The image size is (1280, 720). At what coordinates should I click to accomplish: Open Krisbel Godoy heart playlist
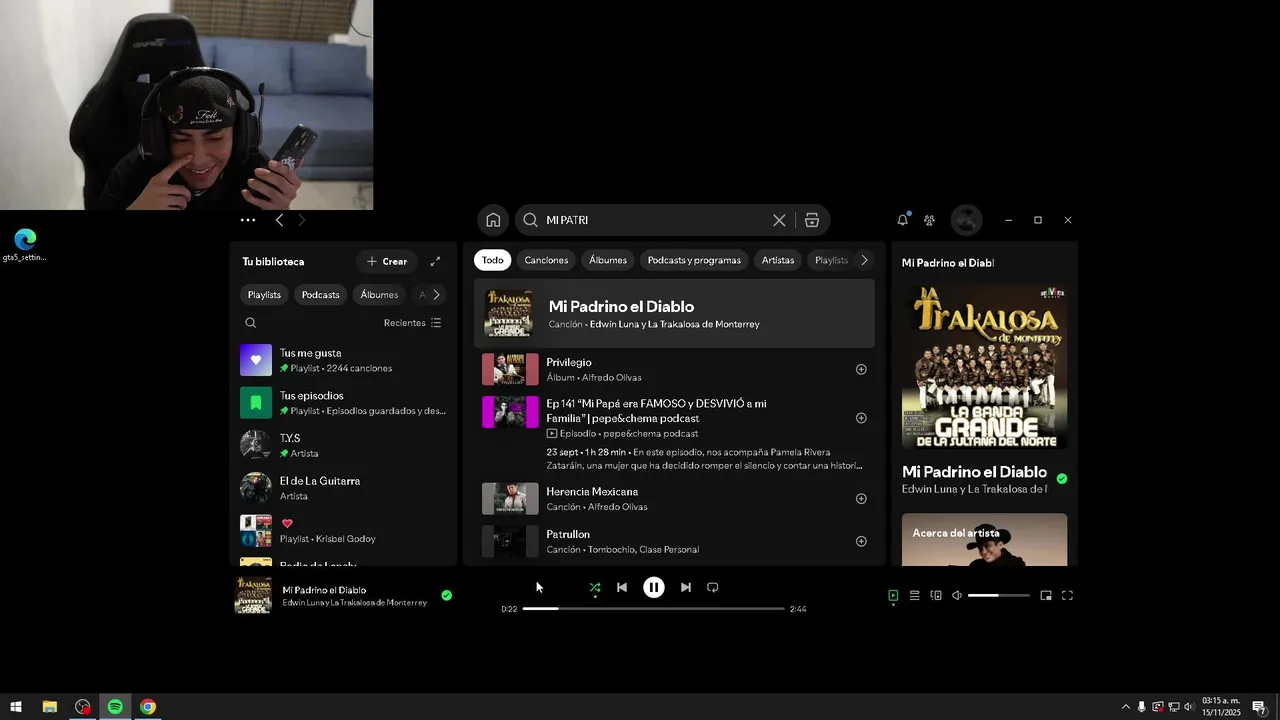coord(343,530)
